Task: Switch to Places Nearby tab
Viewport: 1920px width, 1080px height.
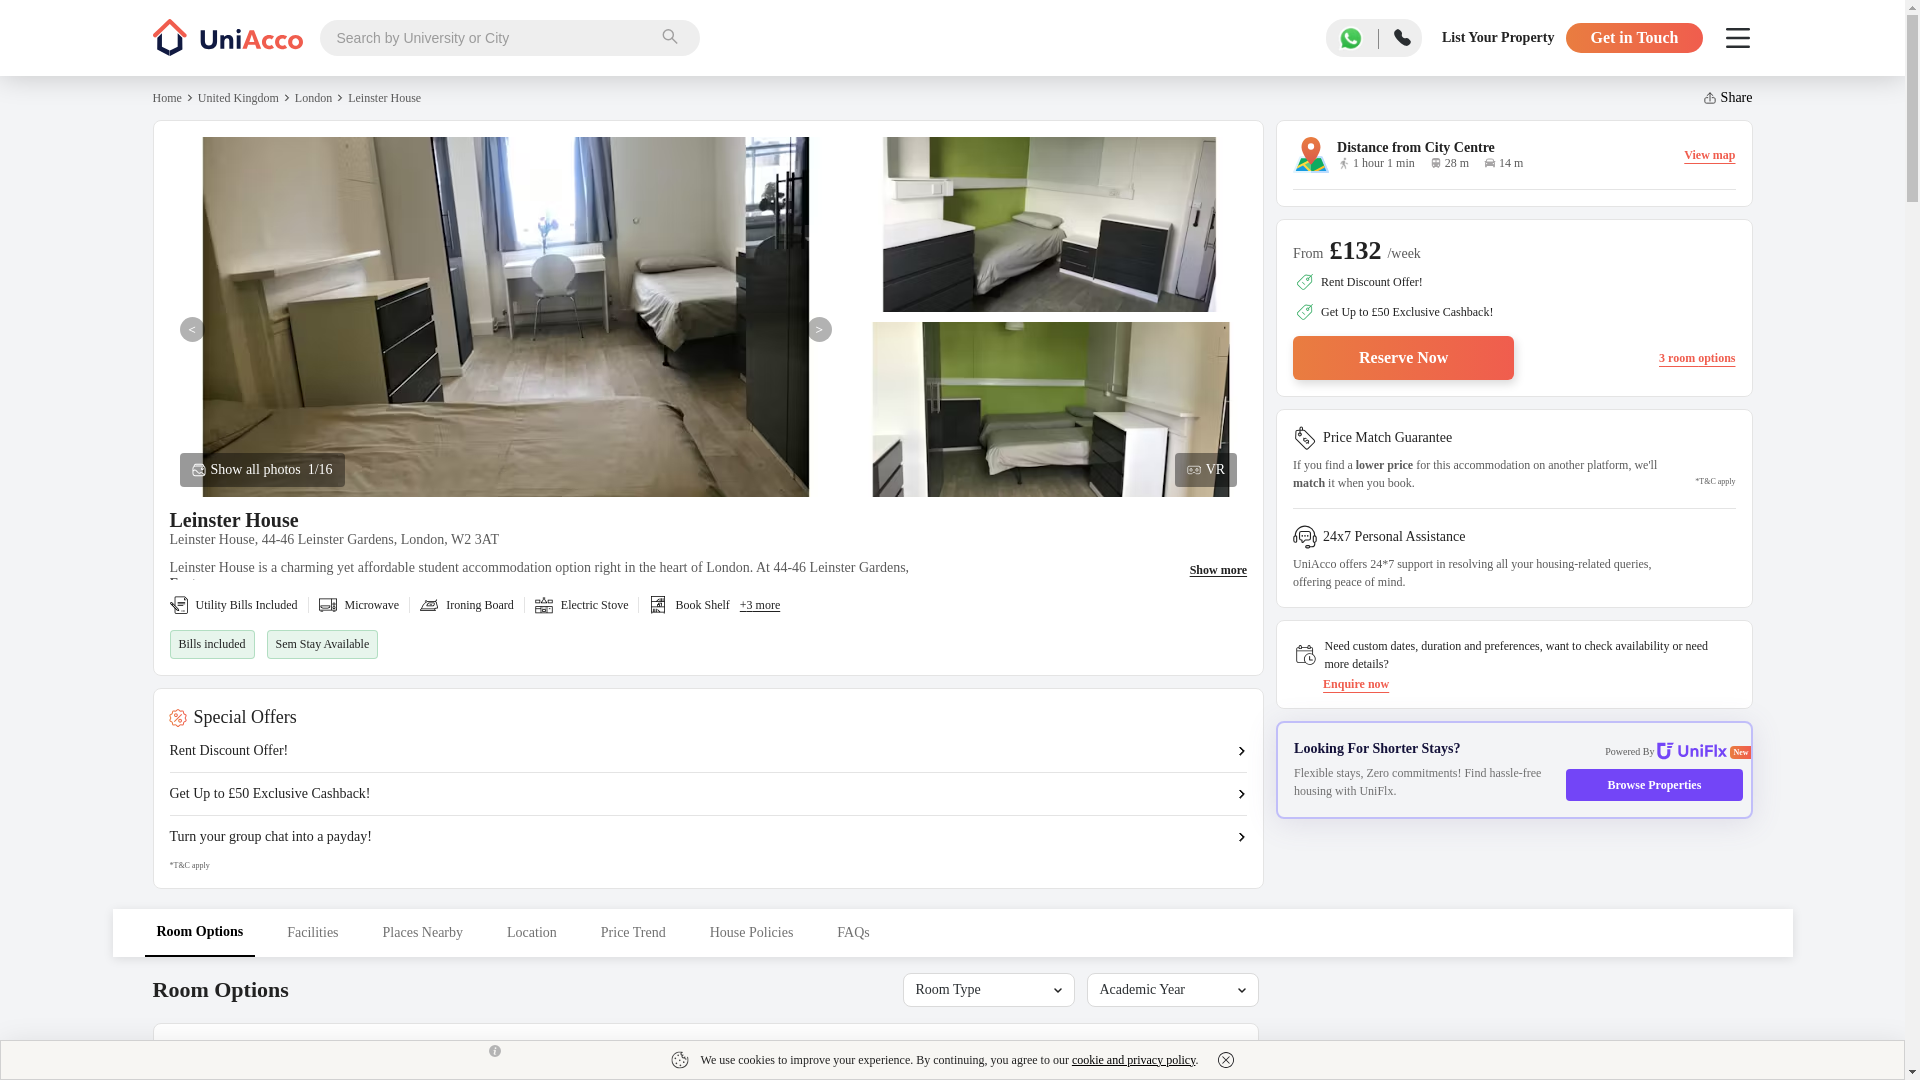Action: point(422,933)
